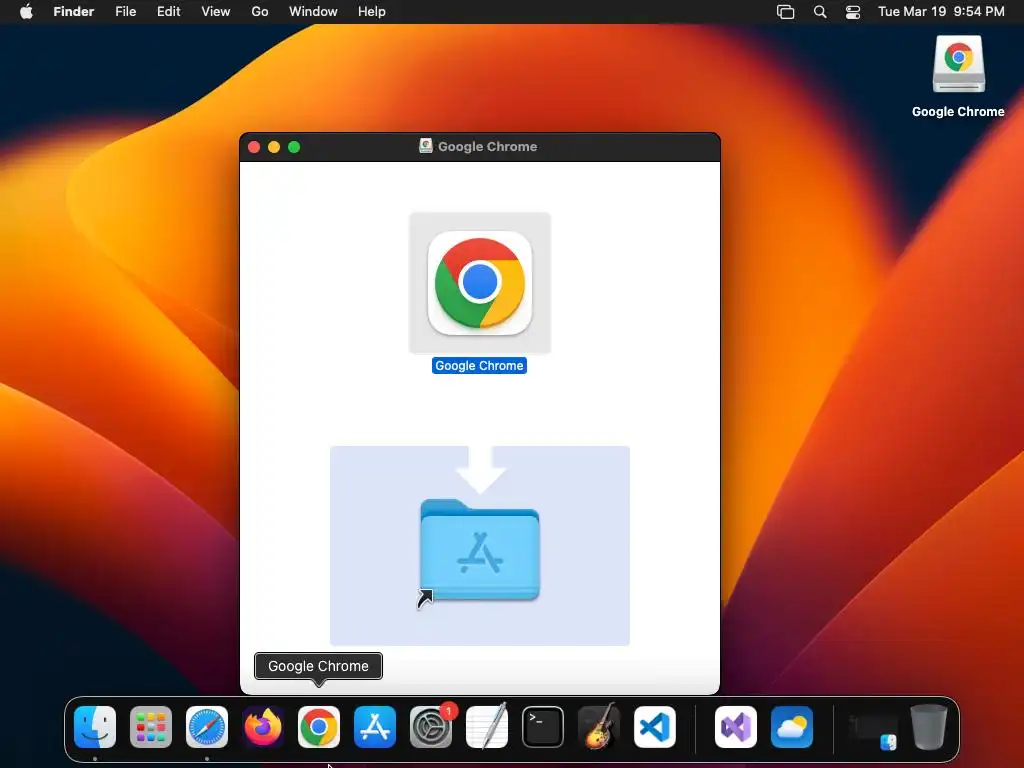Viewport: 1024px width, 768px height.
Task: Launch Safari from the Dock
Action: pyautogui.click(x=207, y=727)
